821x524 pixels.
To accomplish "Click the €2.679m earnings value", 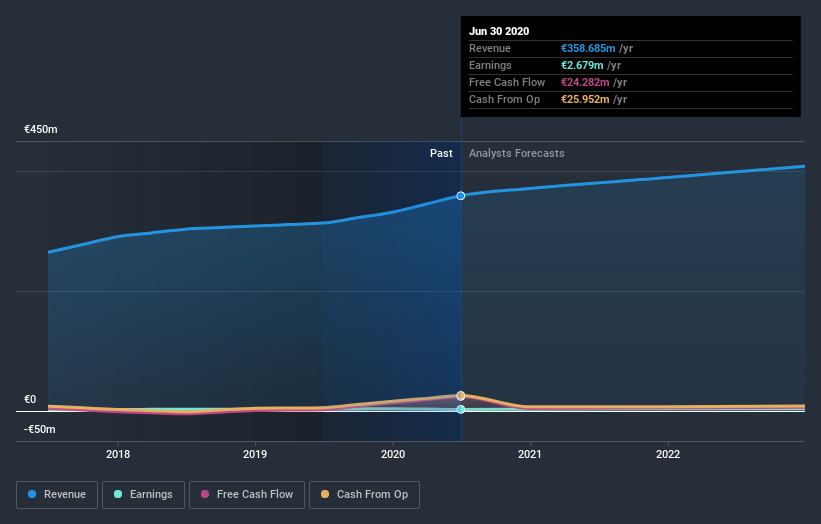I will point(582,65).
